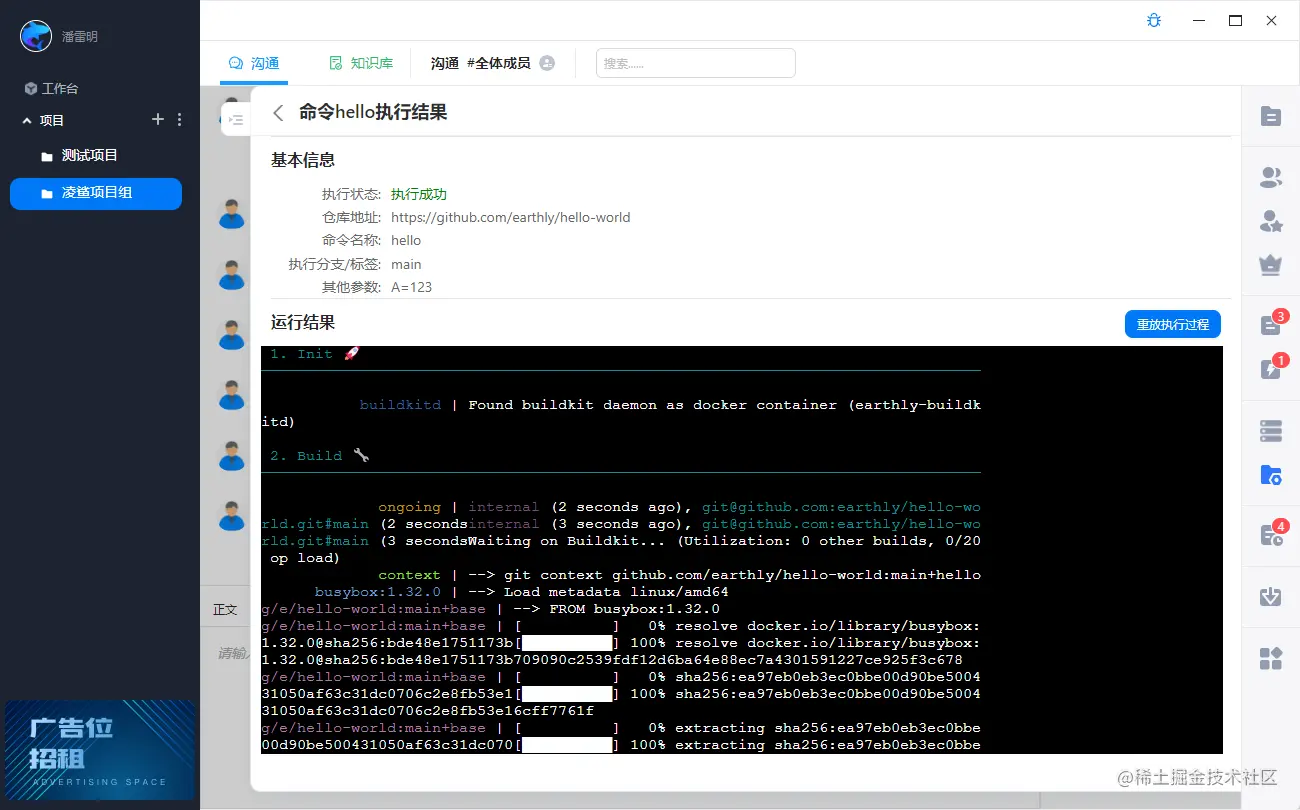Screen dimensions: 1300x810
Task: Click the back arrow beside 命令hello执行结果
Action: [x=279, y=113]
